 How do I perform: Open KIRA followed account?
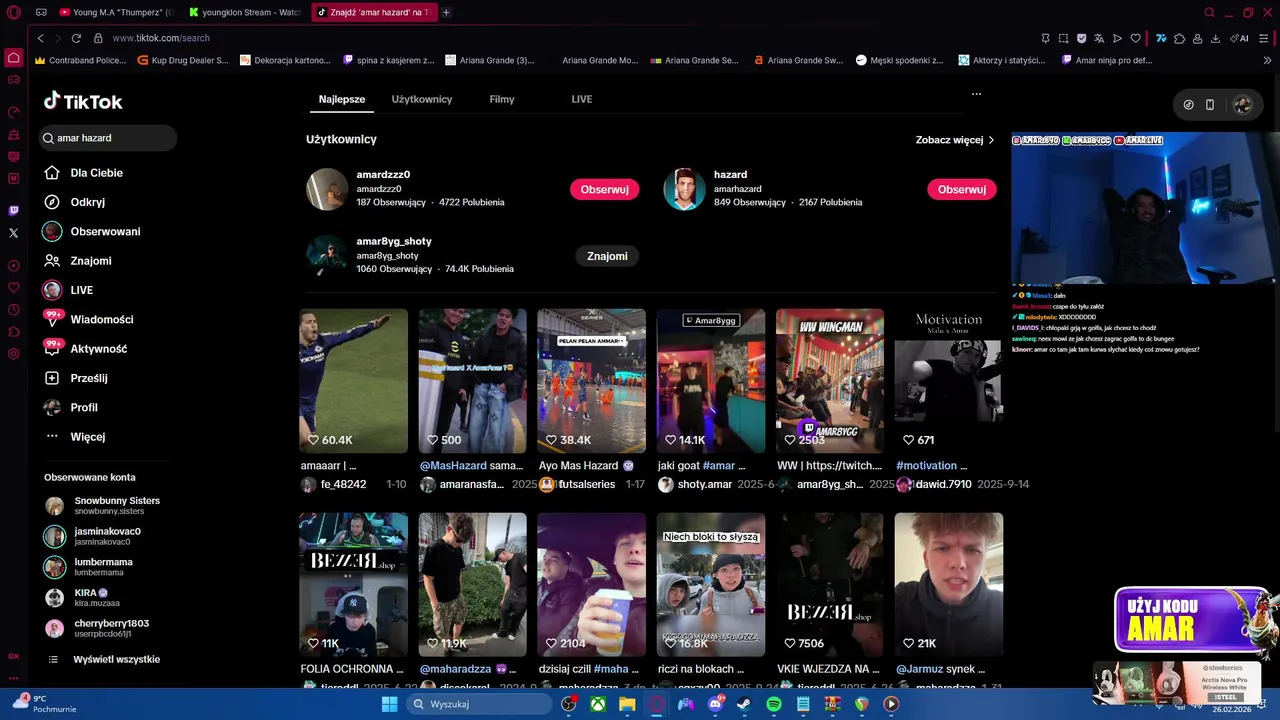pos(84,597)
